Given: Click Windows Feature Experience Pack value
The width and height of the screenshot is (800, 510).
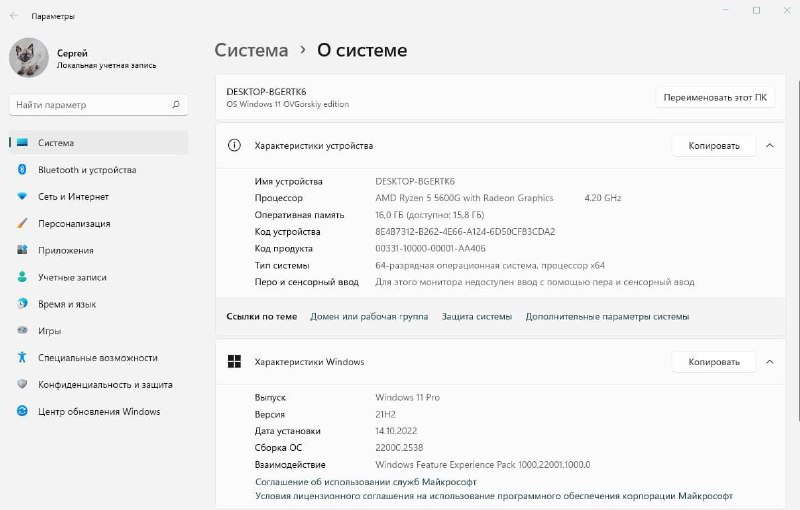Looking at the screenshot, I should click(483, 465).
